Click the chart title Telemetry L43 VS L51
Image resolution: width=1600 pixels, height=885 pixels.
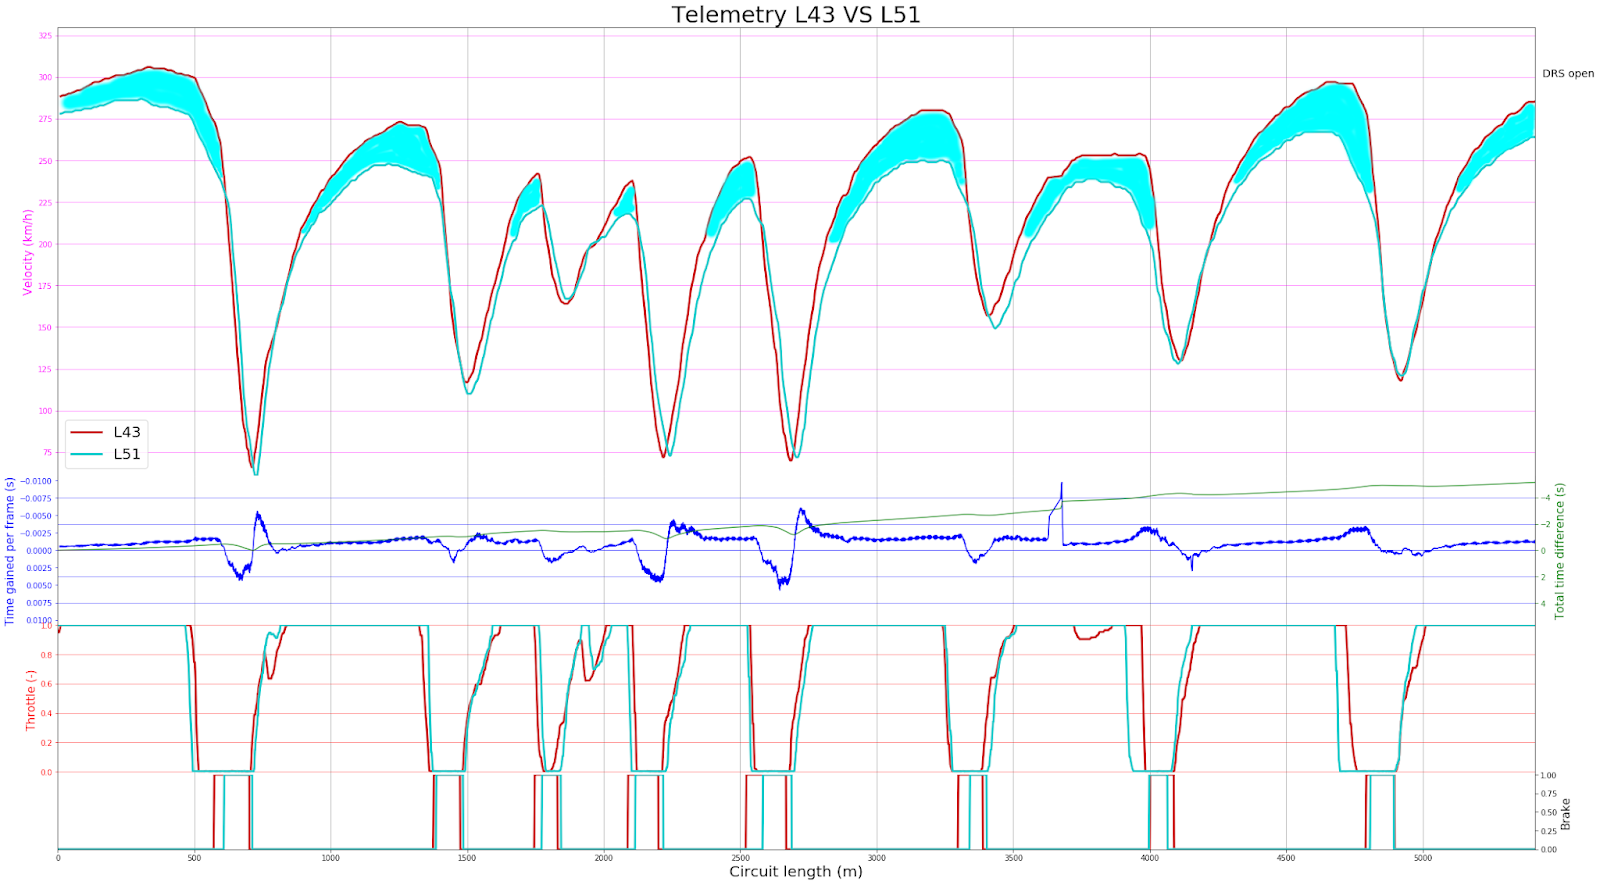(x=796, y=15)
